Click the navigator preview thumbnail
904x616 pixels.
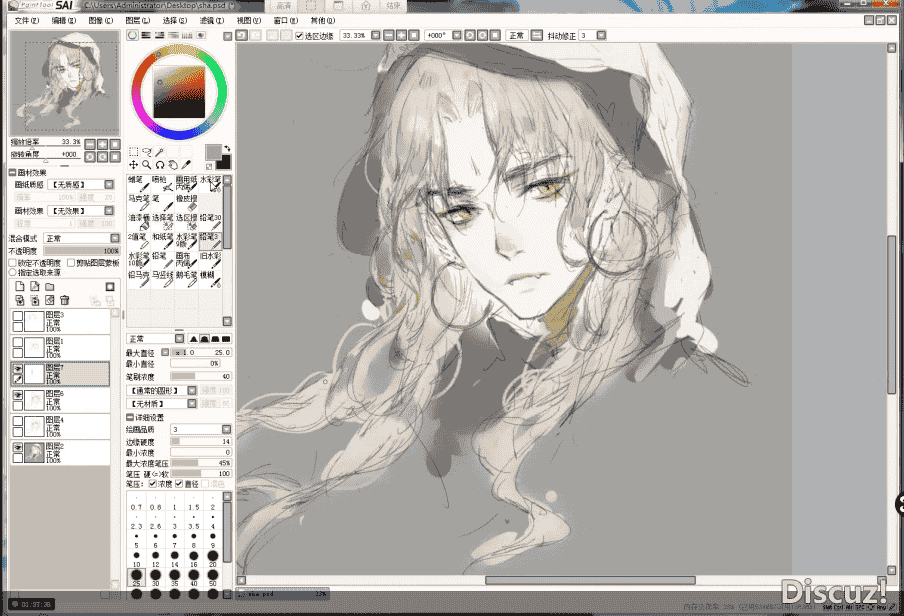tap(65, 83)
